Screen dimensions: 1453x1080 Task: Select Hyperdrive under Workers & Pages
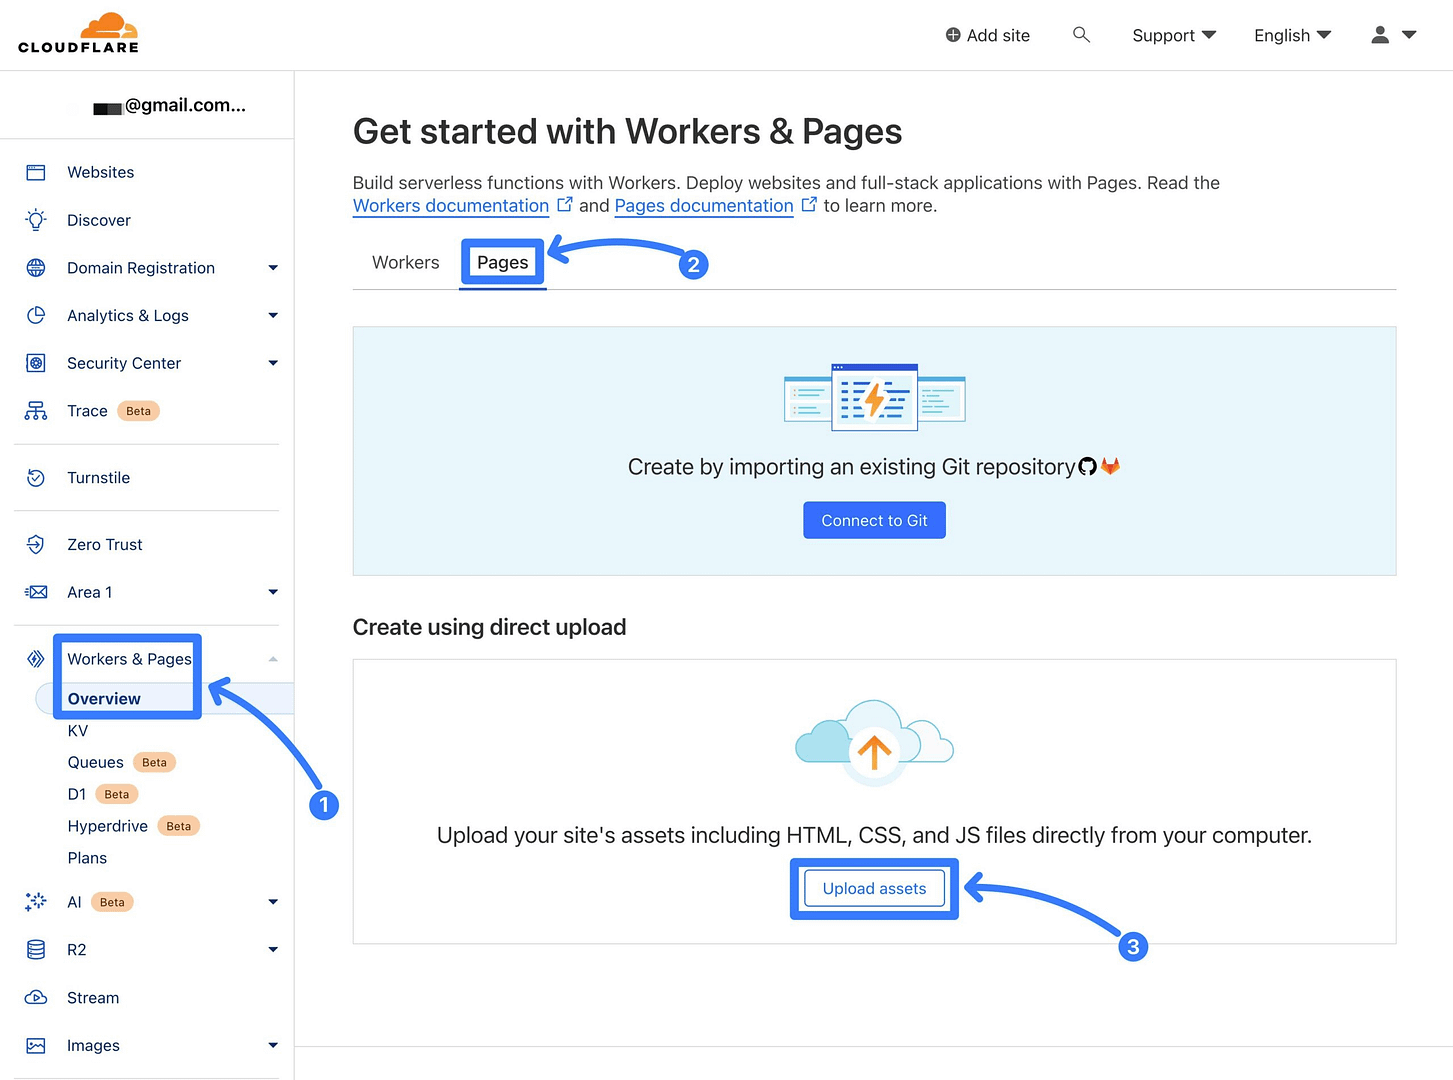click(x=108, y=826)
